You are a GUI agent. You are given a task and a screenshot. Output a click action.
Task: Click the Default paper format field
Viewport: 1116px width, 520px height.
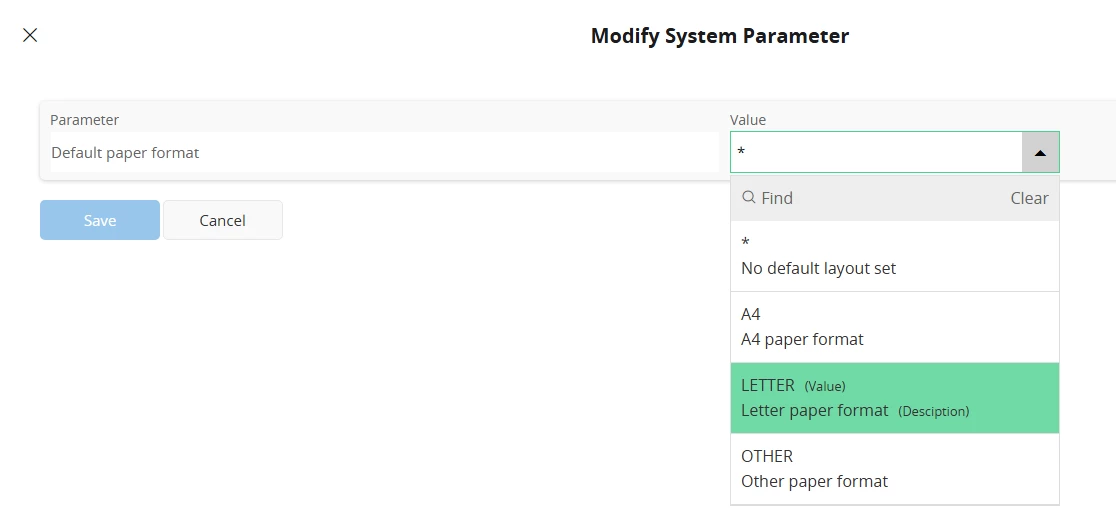pos(384,152)
